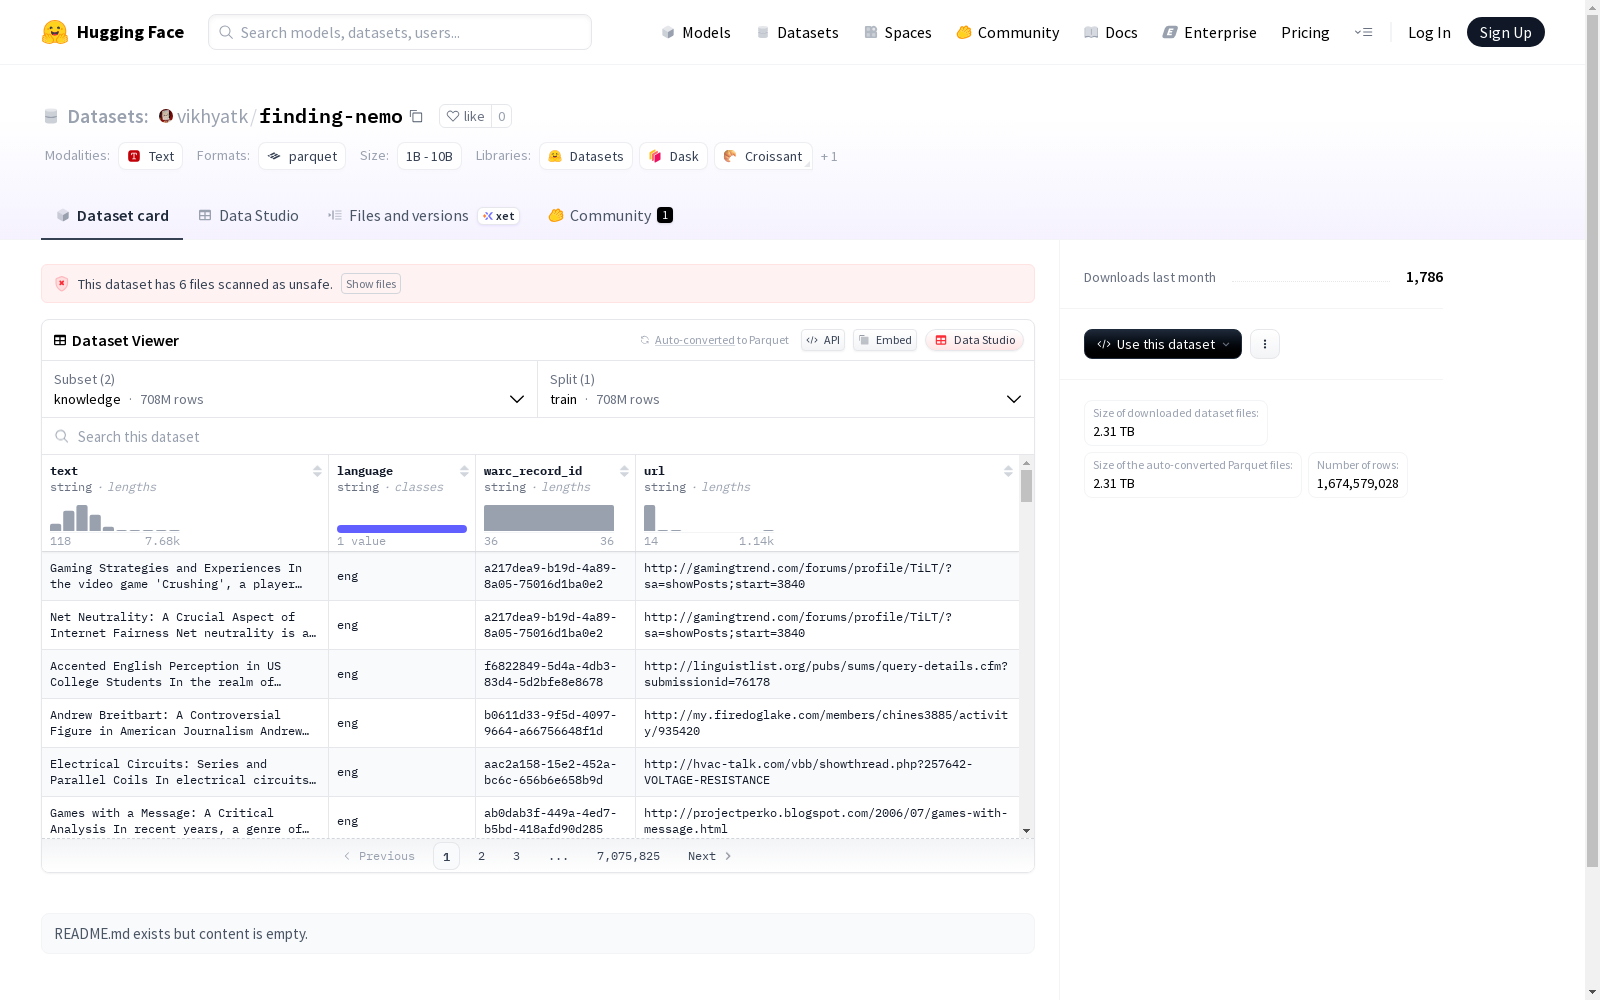This screenshot has height=1000, width=1600.
Task: Click Next page
Action: tap(710, 856)
